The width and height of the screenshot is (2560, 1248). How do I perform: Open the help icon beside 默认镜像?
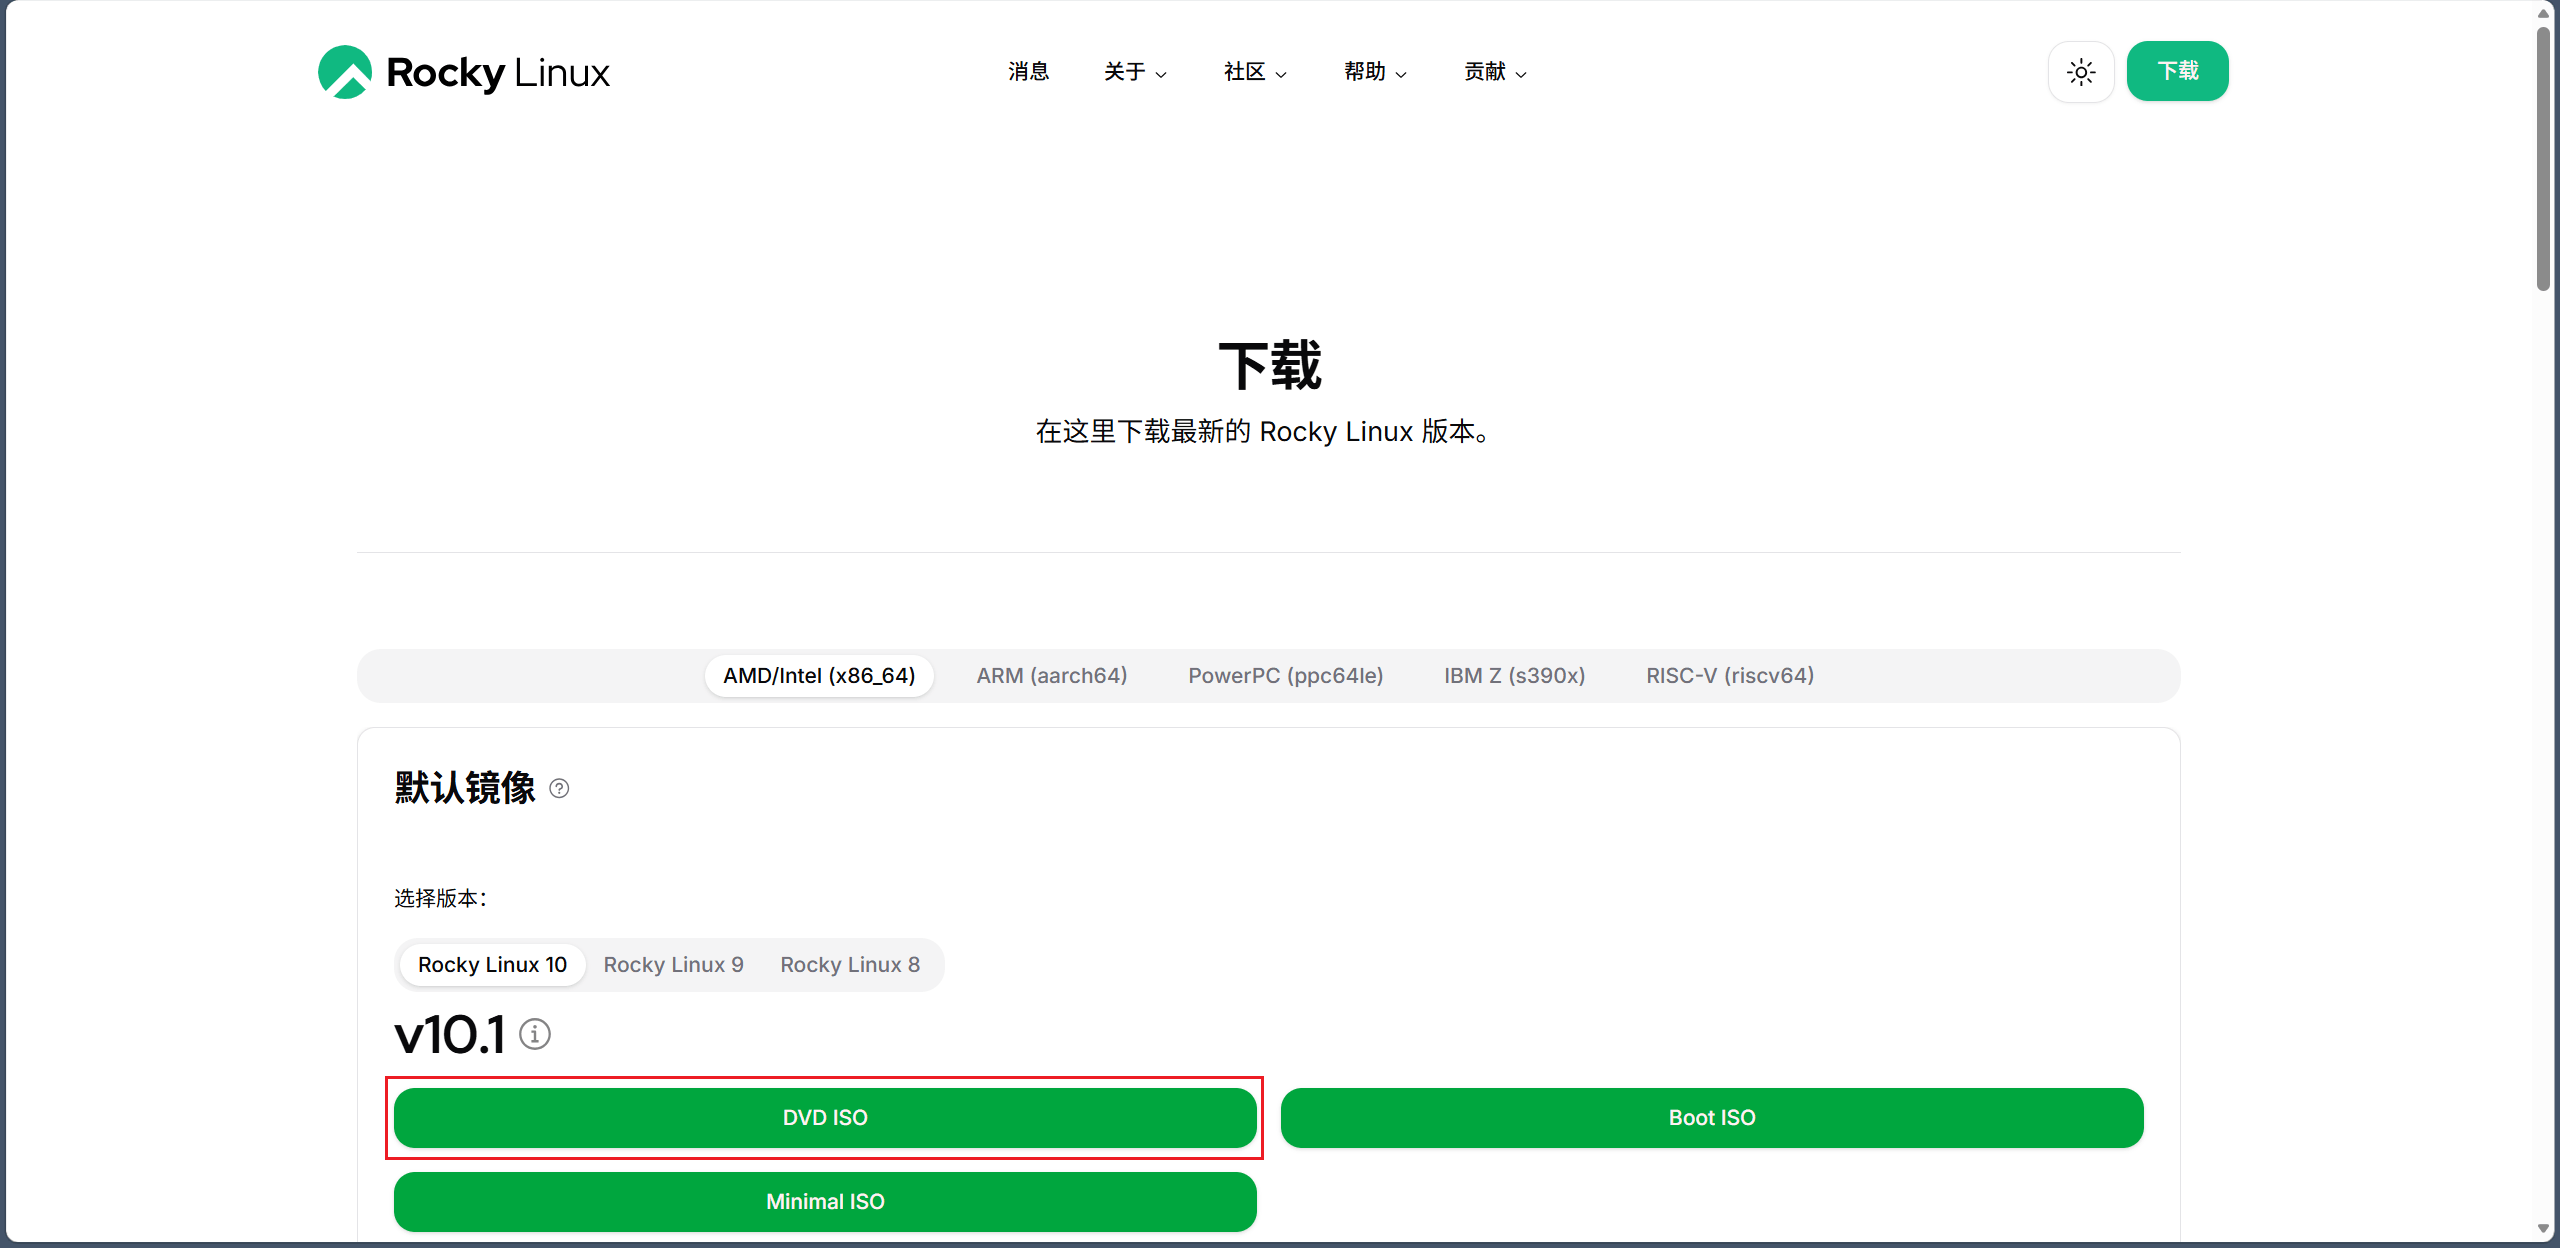560,789
